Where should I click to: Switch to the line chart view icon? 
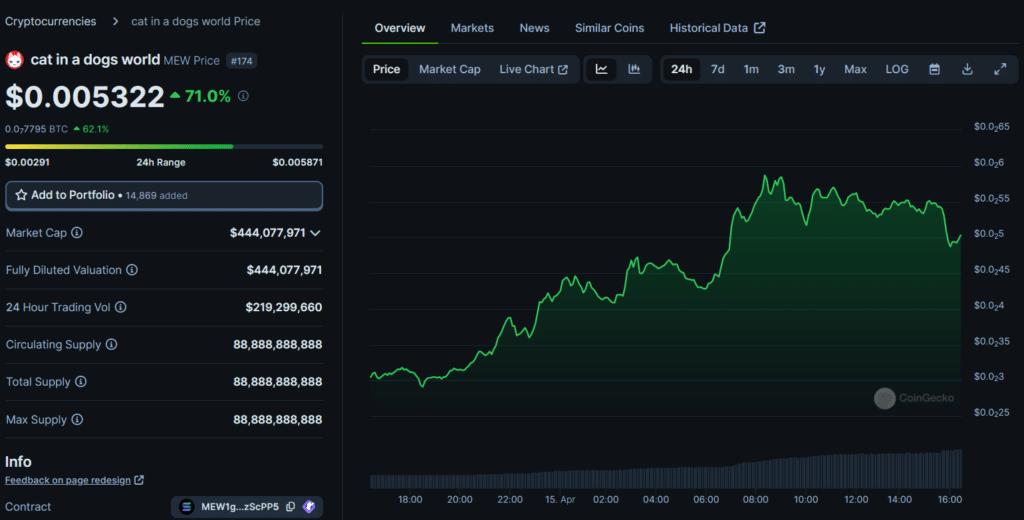click(602, 69)
